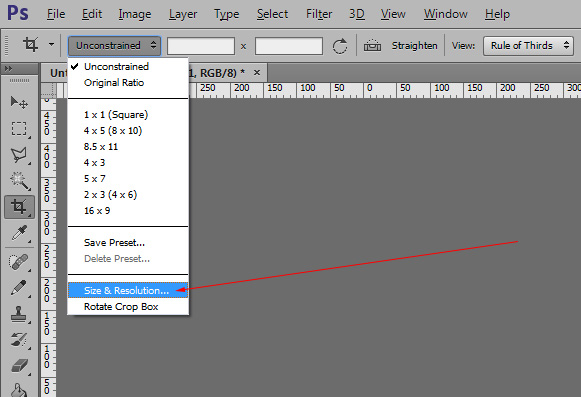This screenshot has height=397, width=581.
Task: Click the Straighten level icon
Action: [372, 46]
